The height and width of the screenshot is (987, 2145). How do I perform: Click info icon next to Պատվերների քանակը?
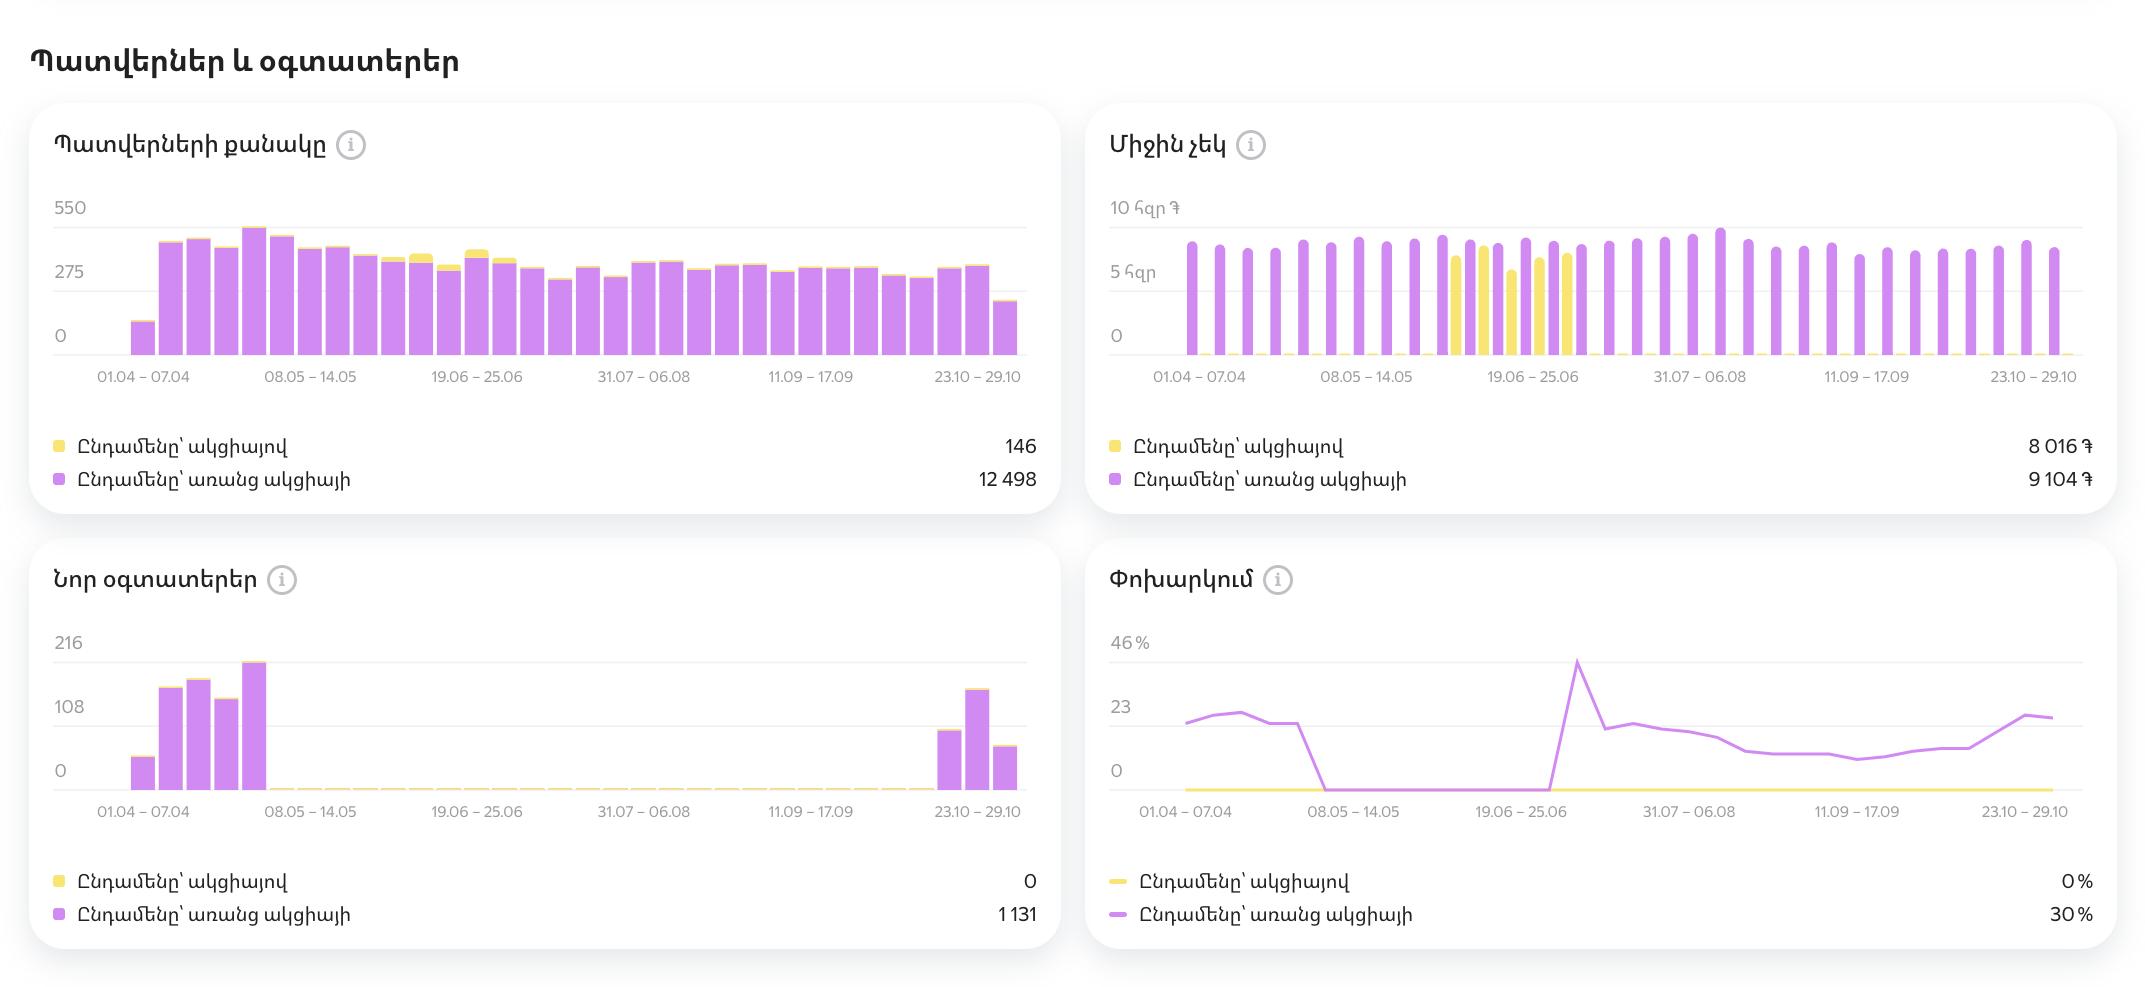(x=350, y=145)
